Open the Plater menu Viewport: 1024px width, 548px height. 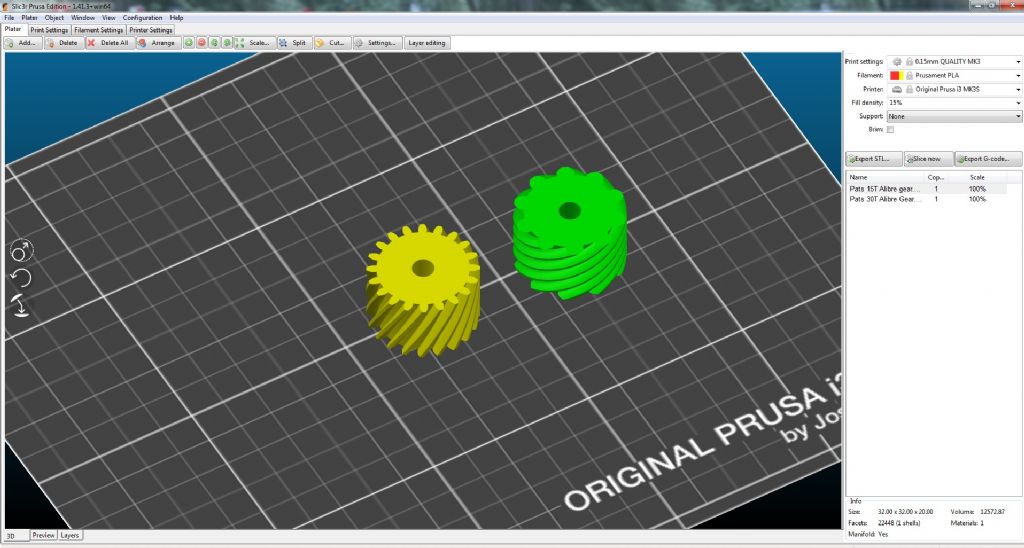click(x=29, y=18)
